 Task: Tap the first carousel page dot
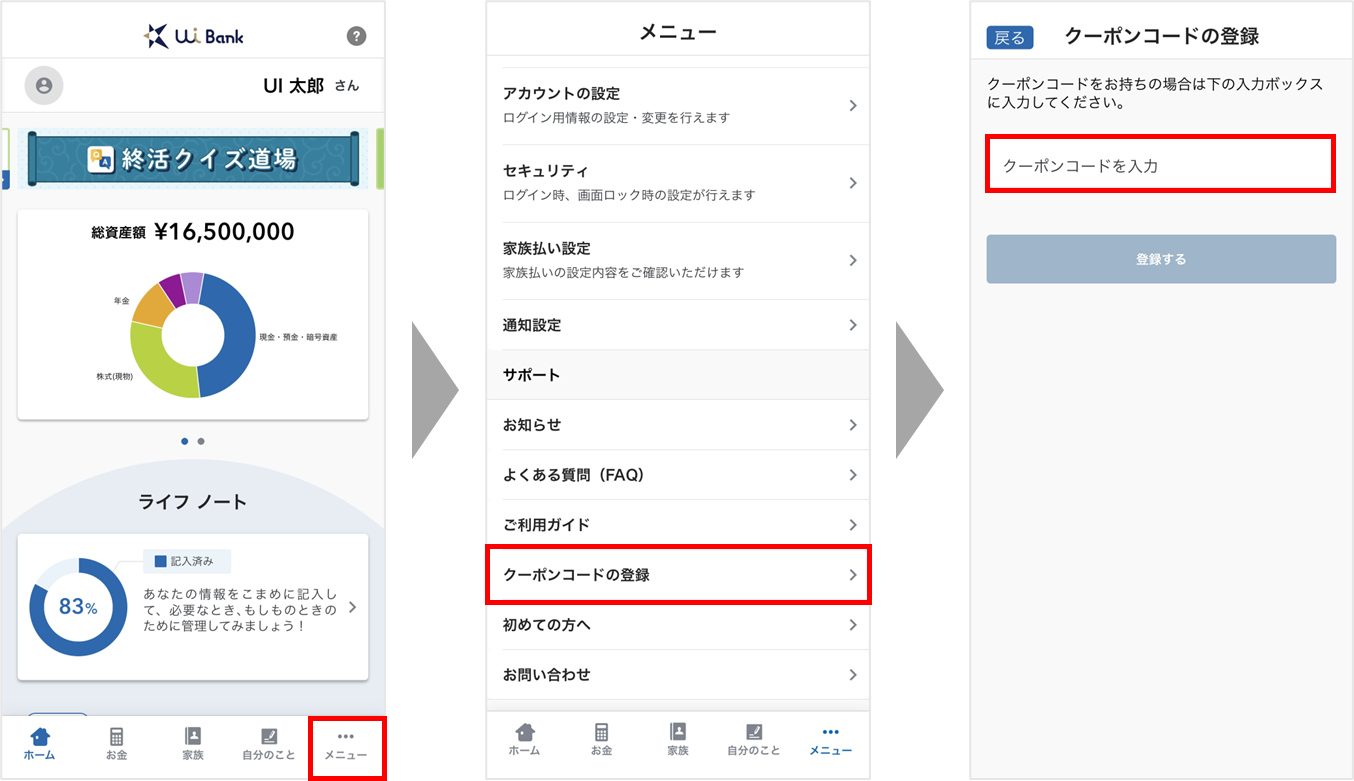coord(185,441)
